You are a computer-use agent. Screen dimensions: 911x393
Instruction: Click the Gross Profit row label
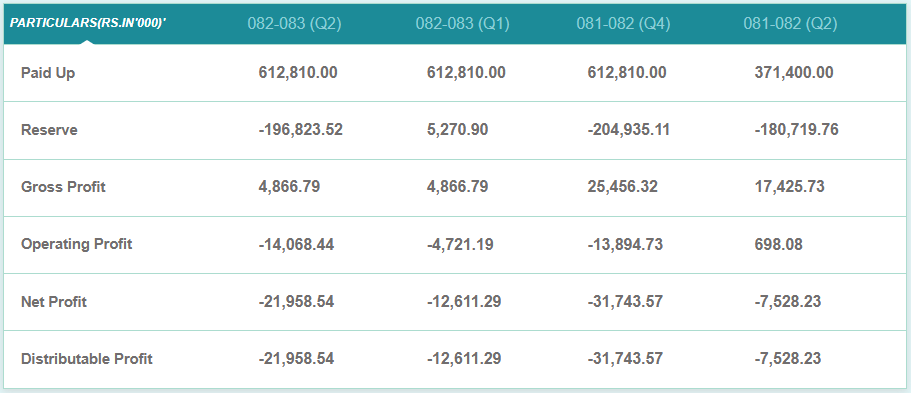point(63,187)
